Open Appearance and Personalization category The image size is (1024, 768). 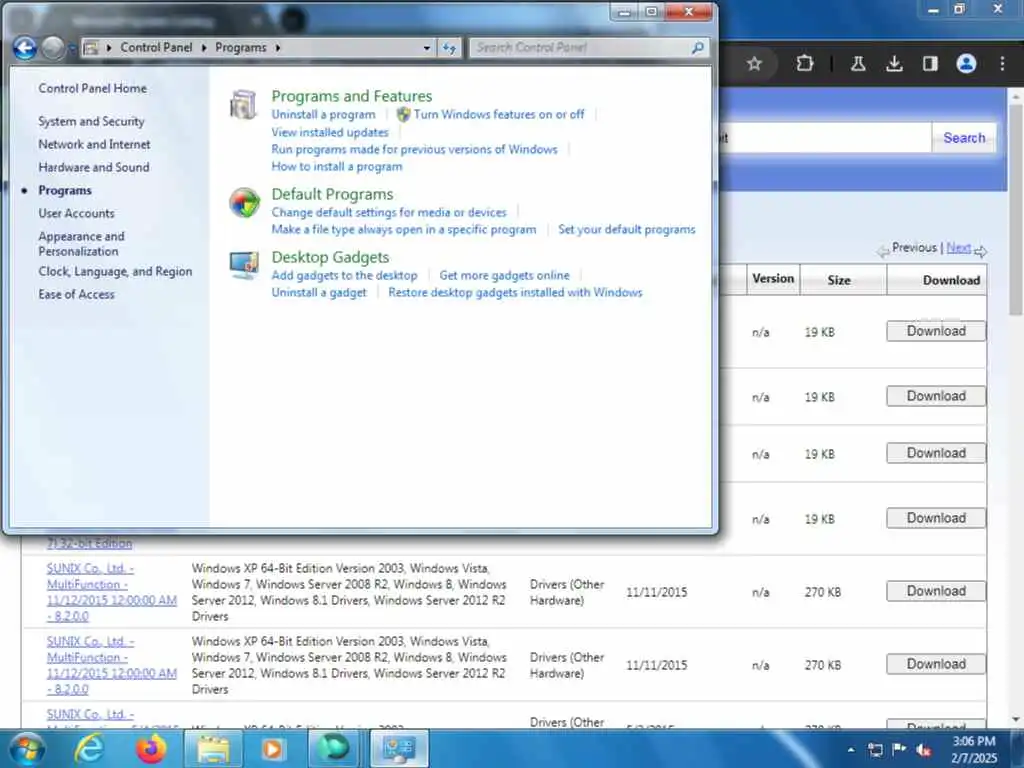[x=81, y=244]
